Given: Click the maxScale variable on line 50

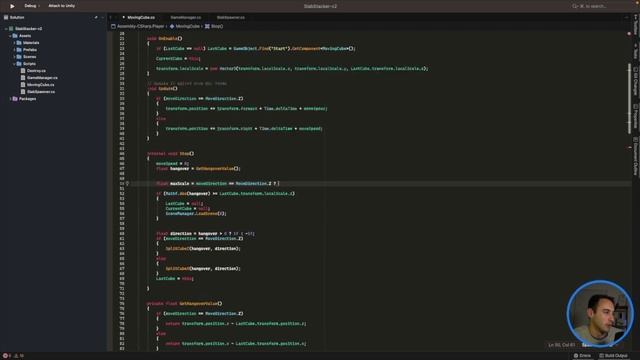Looking at the screenshot, I should click(x=180, y=184).
